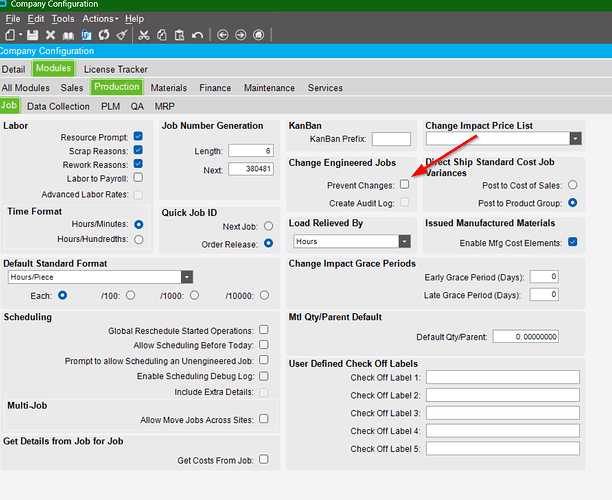Click the Copy toolbar icon

pos(162,35)
